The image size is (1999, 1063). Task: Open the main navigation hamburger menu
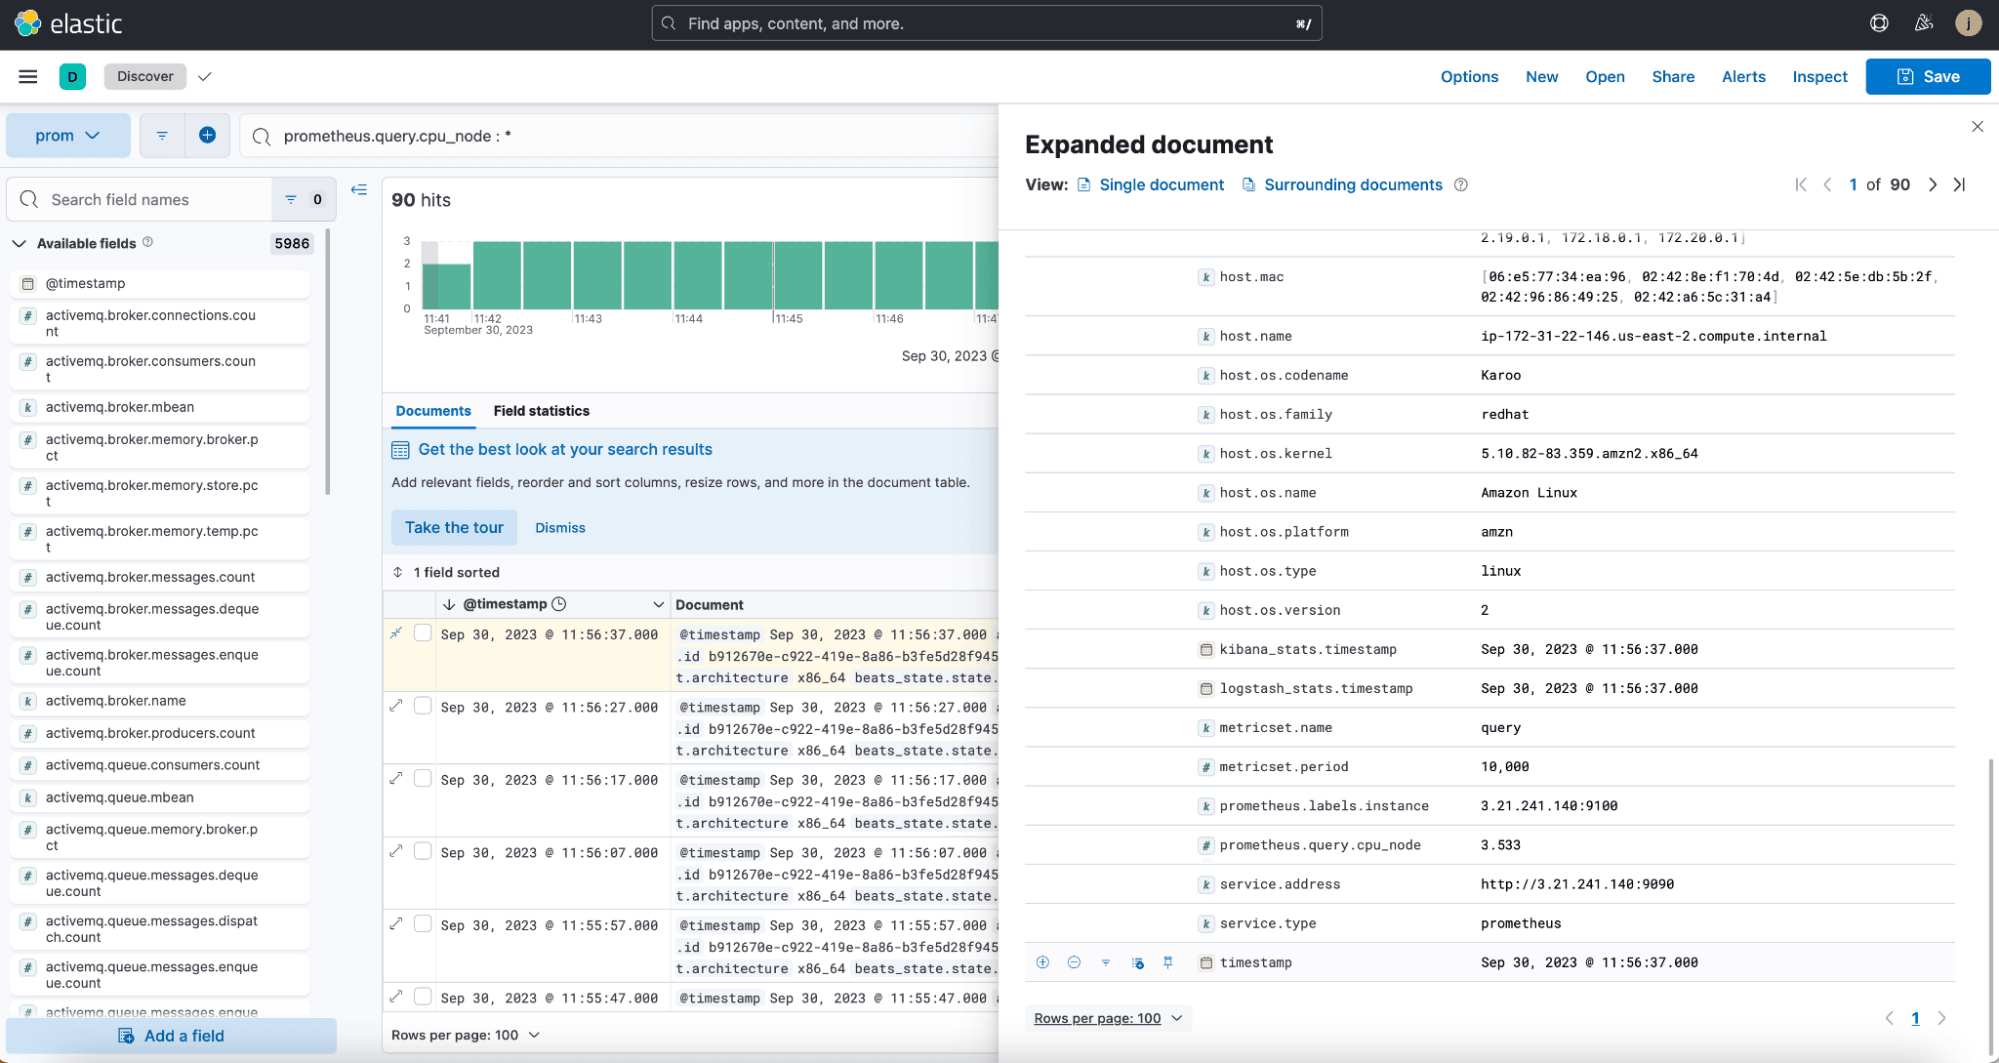click(27, 76)
